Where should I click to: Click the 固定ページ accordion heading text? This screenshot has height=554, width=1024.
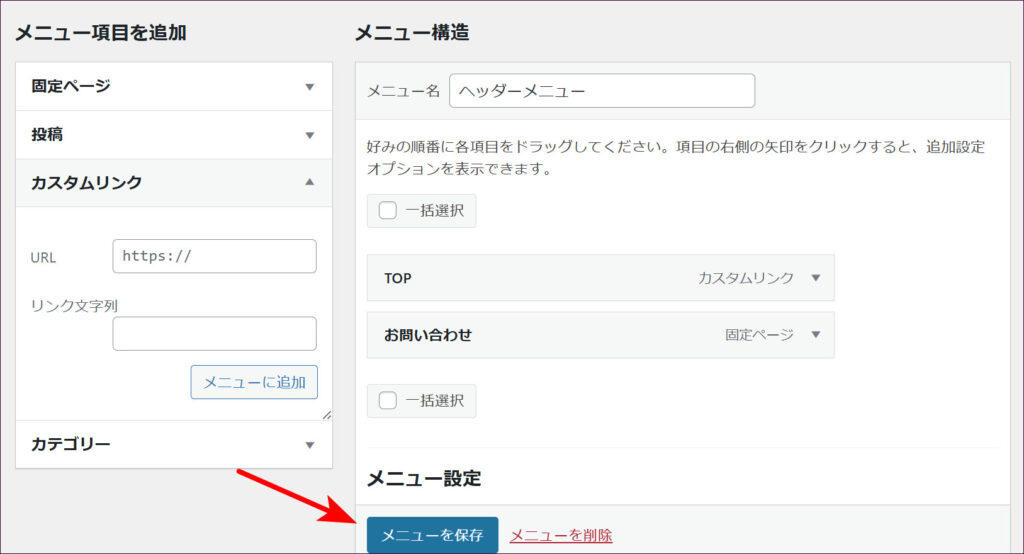pos(71,86)
